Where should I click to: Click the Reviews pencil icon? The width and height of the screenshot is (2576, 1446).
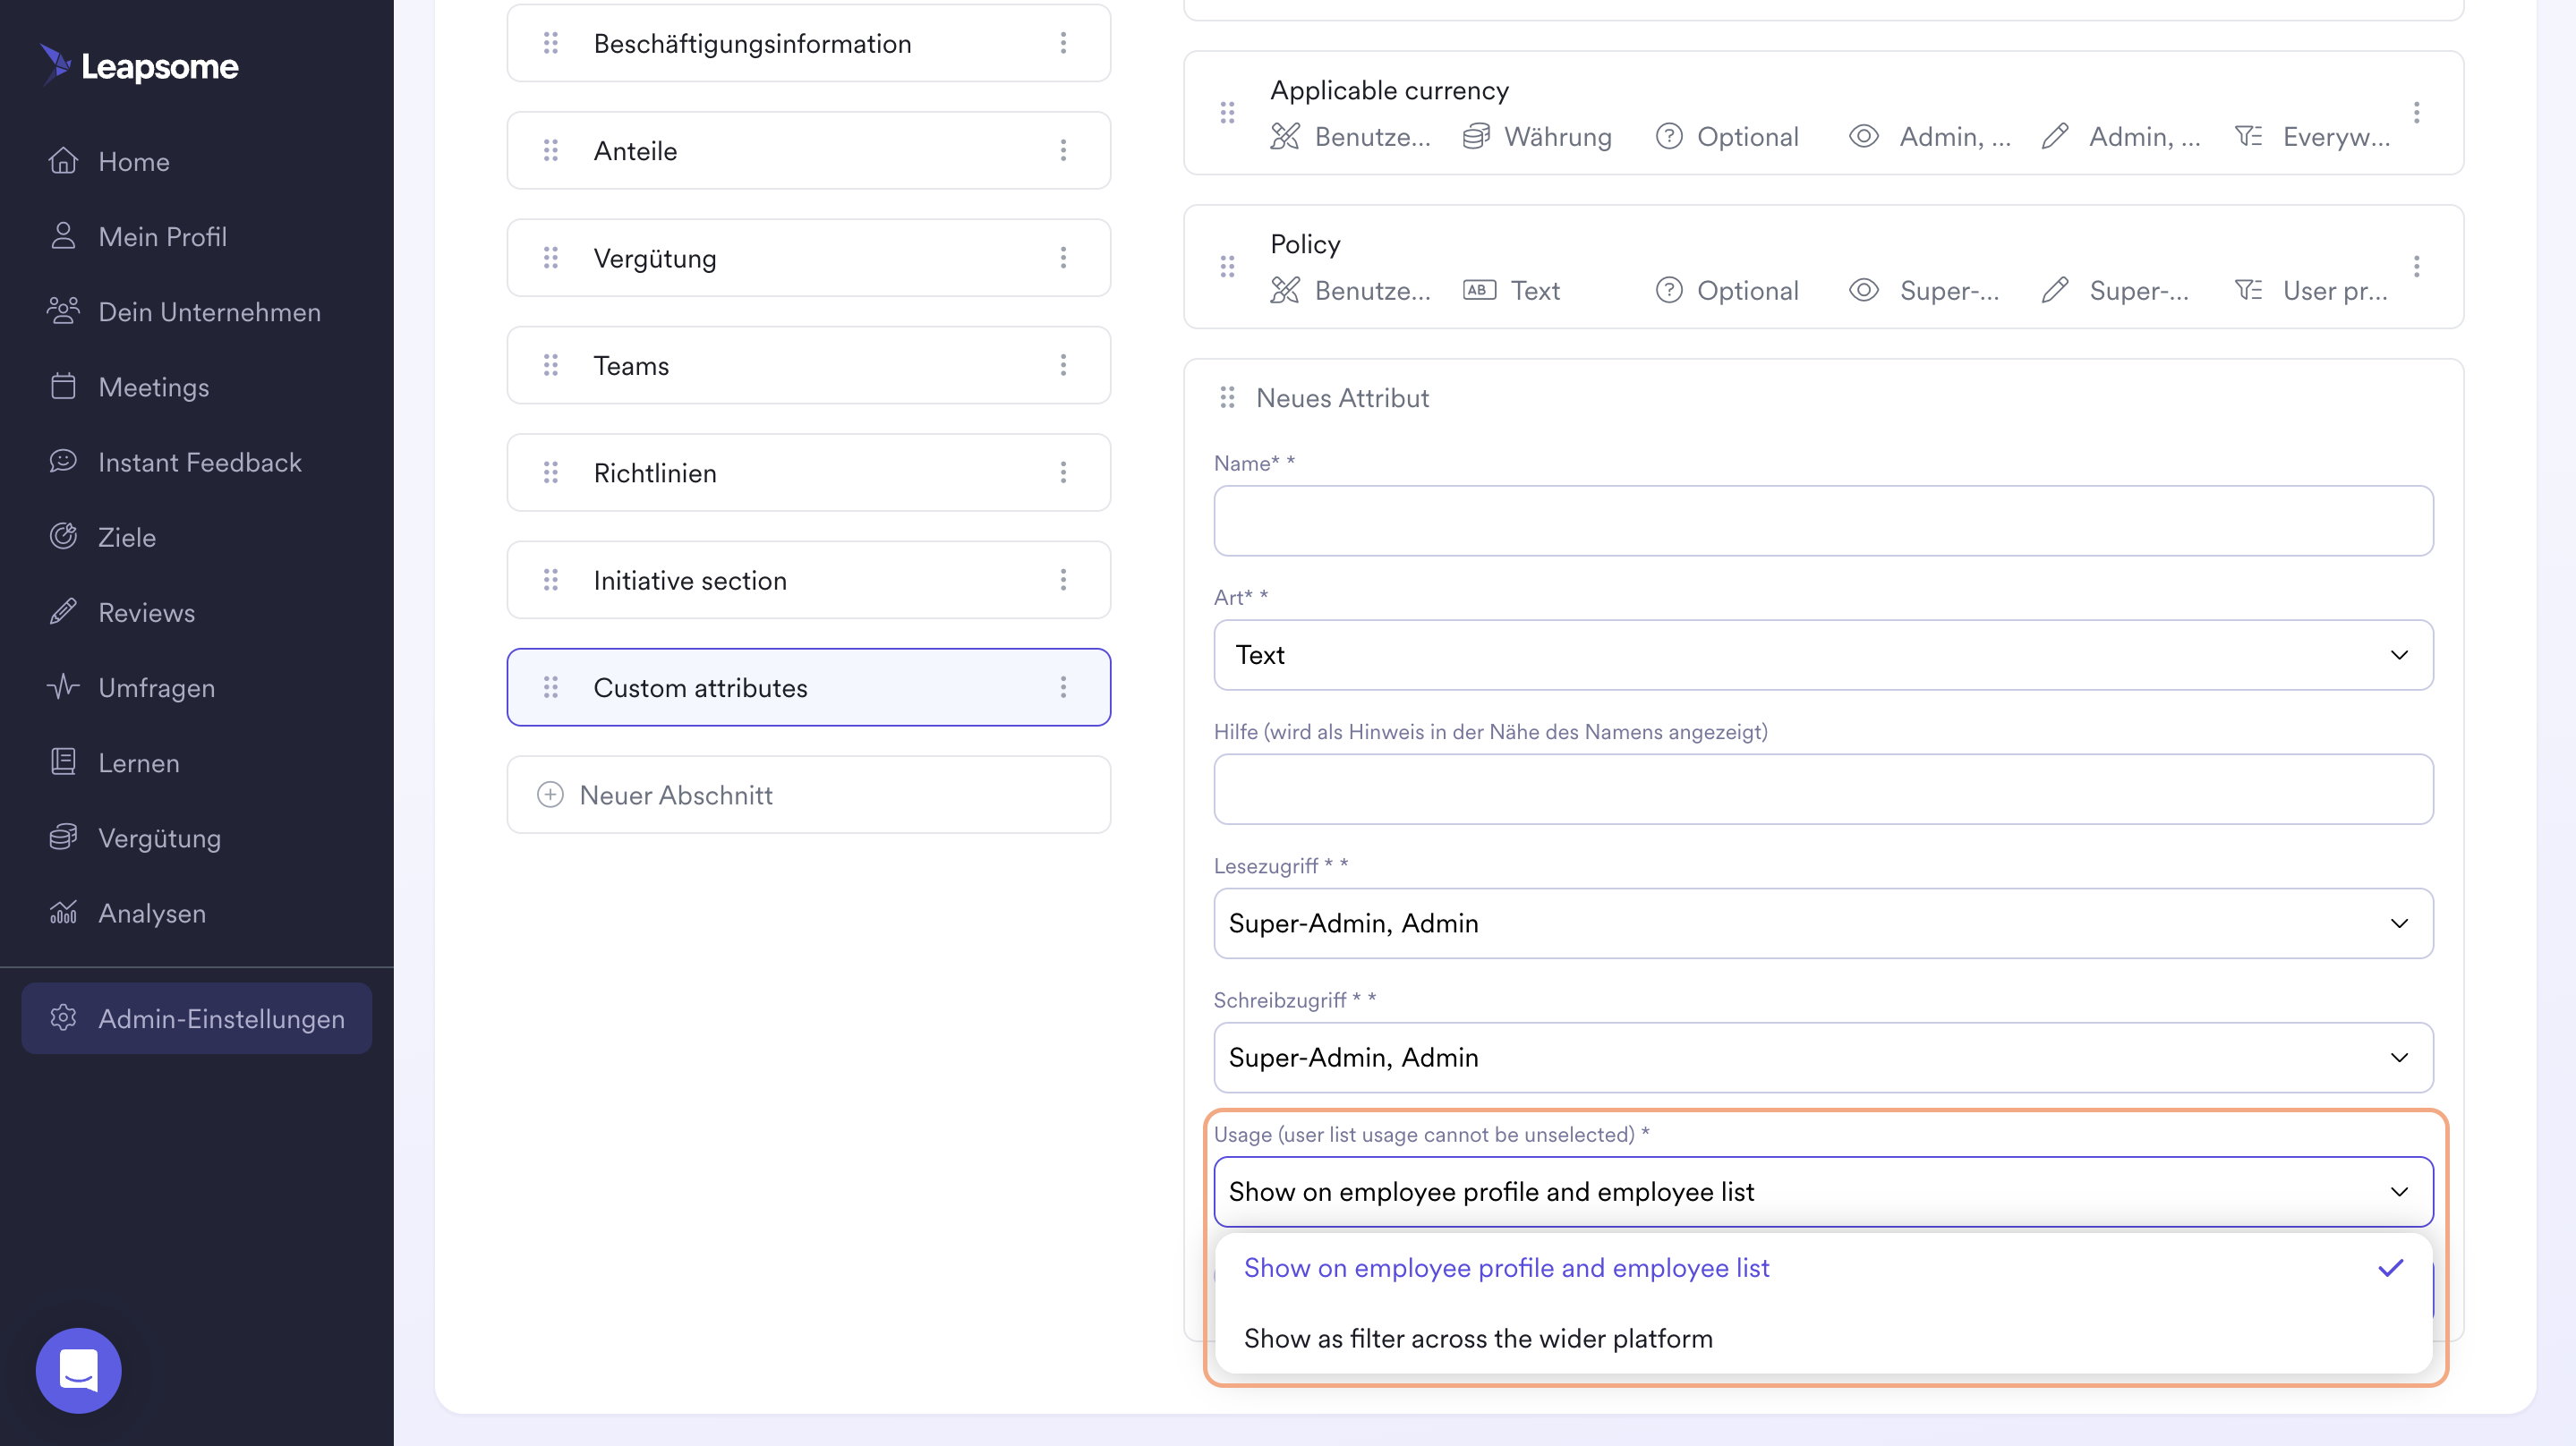coord(63,611)
